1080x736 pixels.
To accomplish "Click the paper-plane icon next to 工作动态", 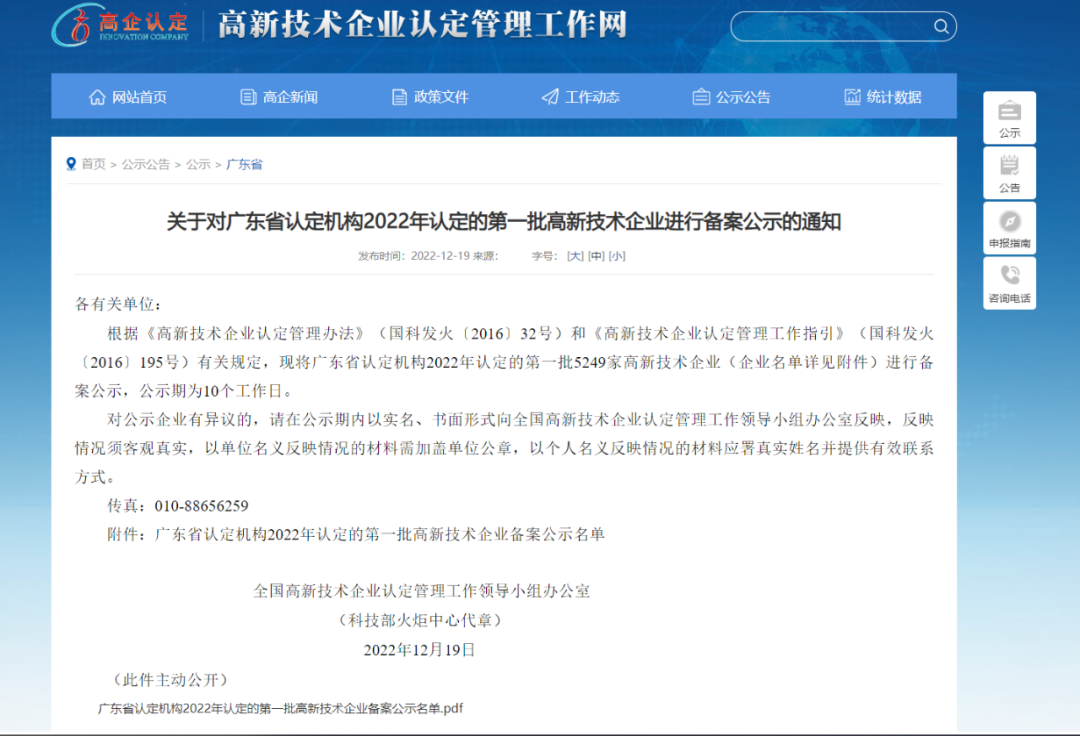I will (x=549, y=96).
